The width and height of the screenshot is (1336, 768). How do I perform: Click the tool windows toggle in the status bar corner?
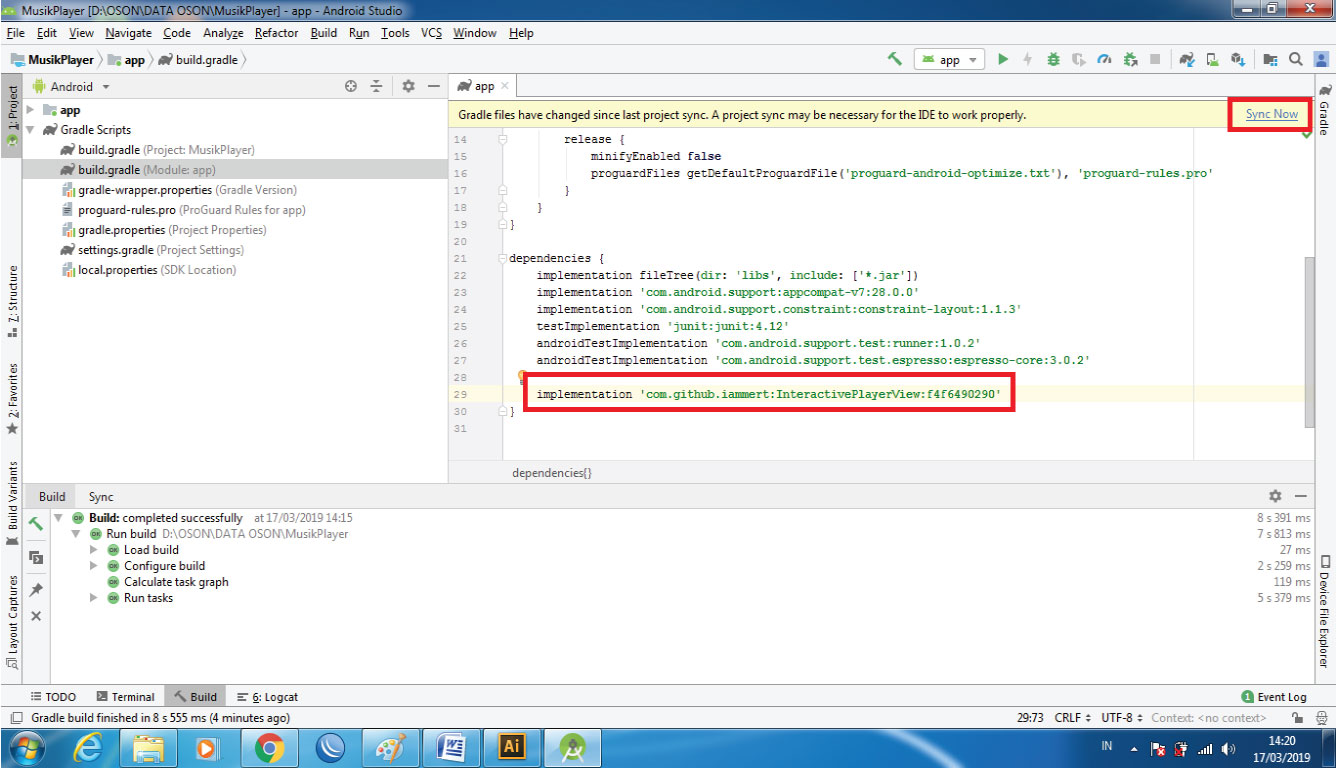(17, 718)
